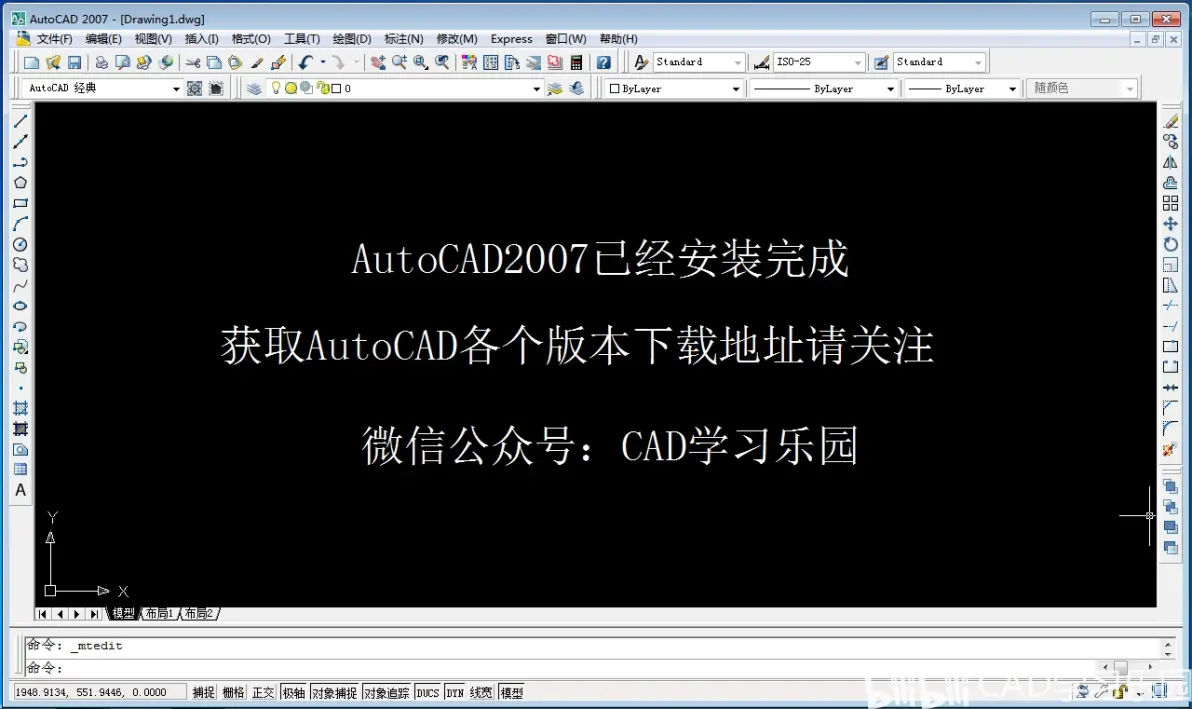Image resolution: width=1192 pixels, height=709 pixels.
Task: Switch to the 布局2 layout tab
Action: coord(199,613)
